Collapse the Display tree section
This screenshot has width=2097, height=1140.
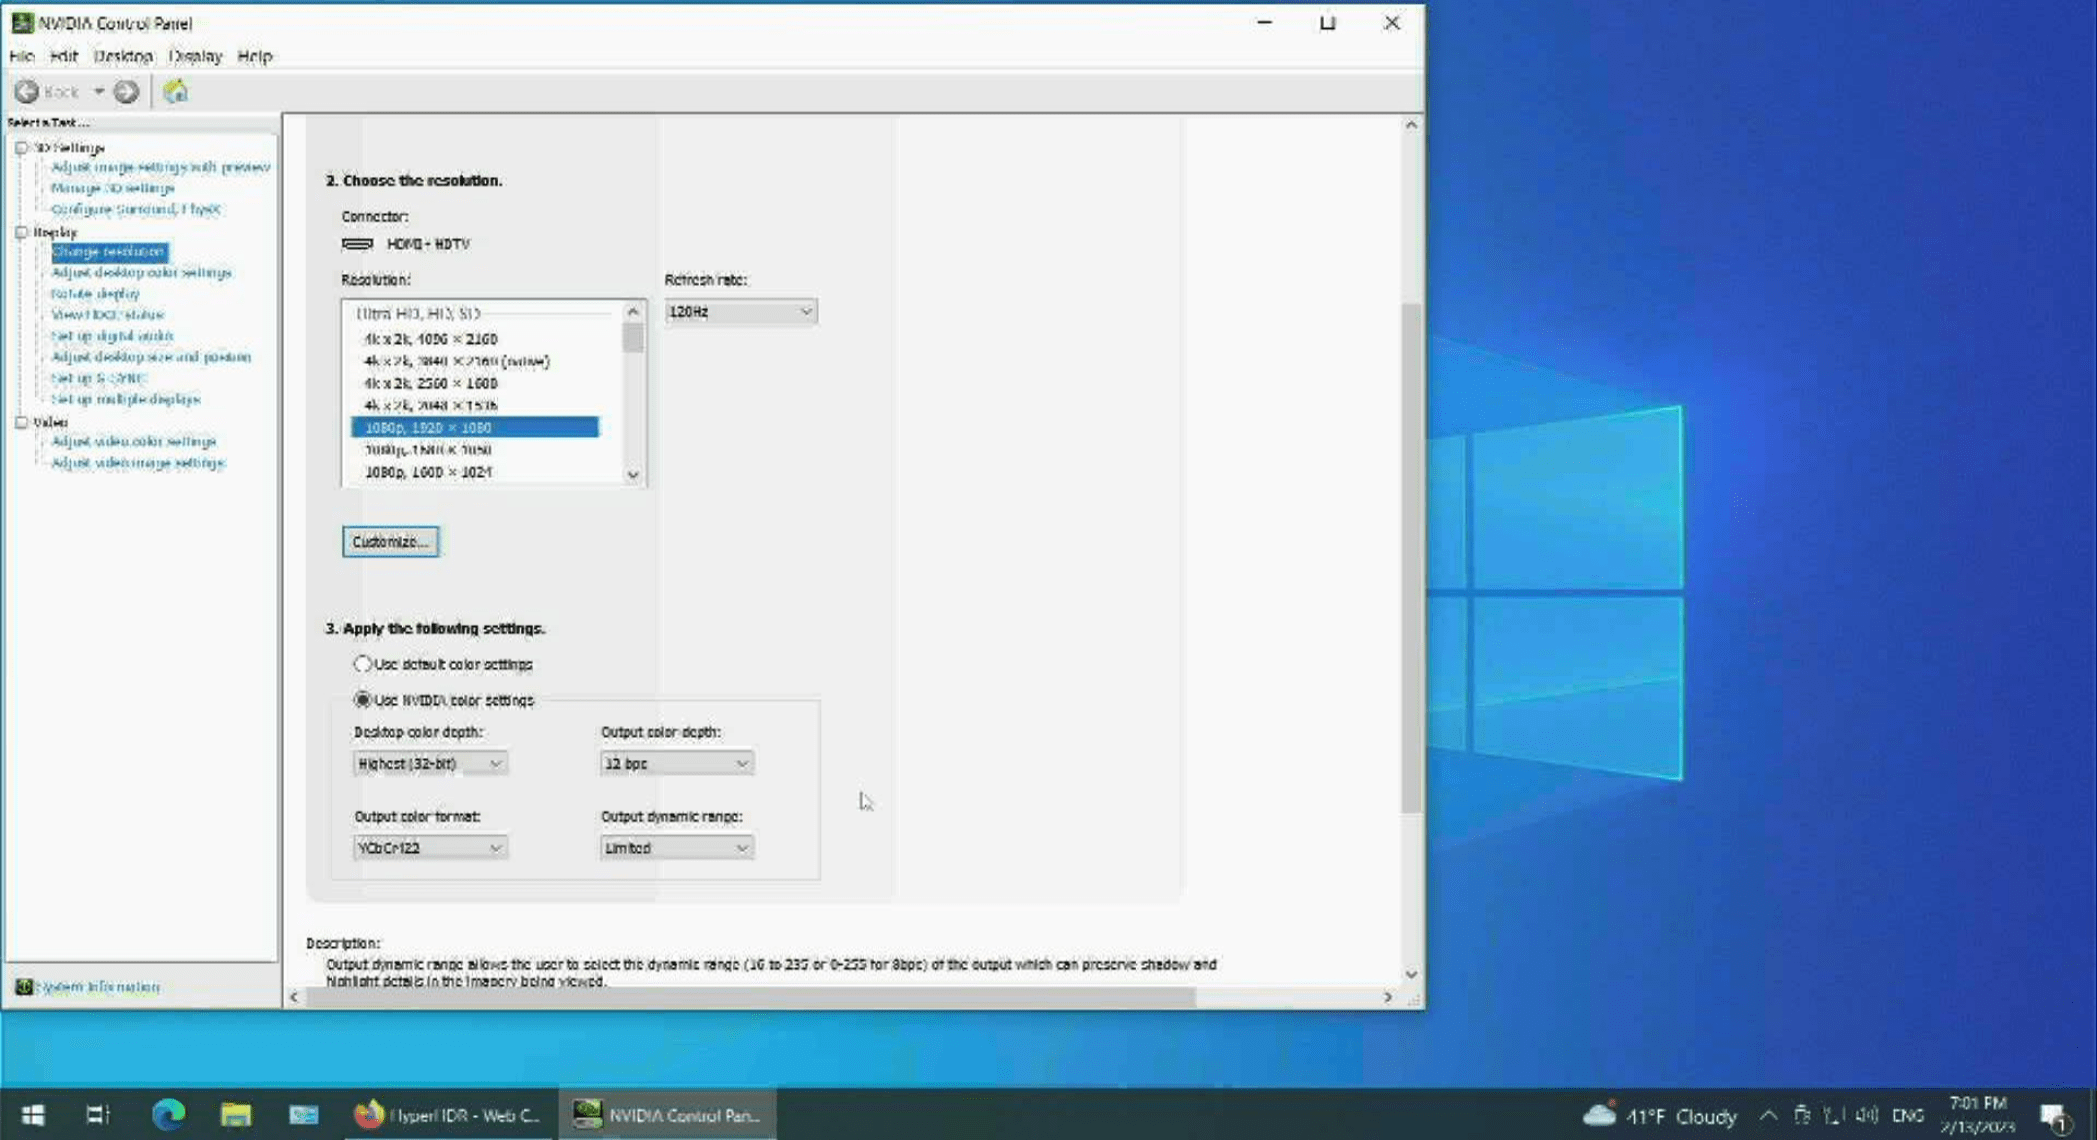click(x=22, y=231)
